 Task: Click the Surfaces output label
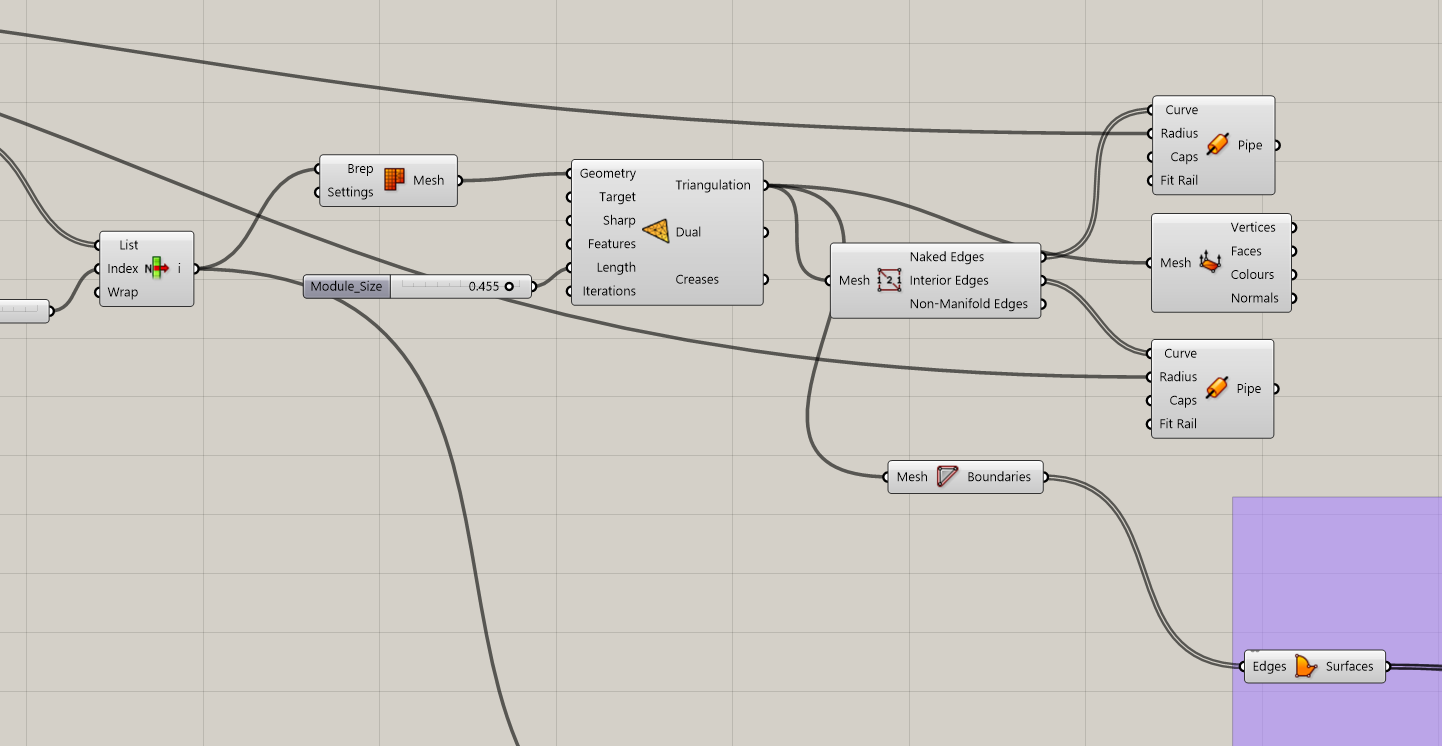1350,666
